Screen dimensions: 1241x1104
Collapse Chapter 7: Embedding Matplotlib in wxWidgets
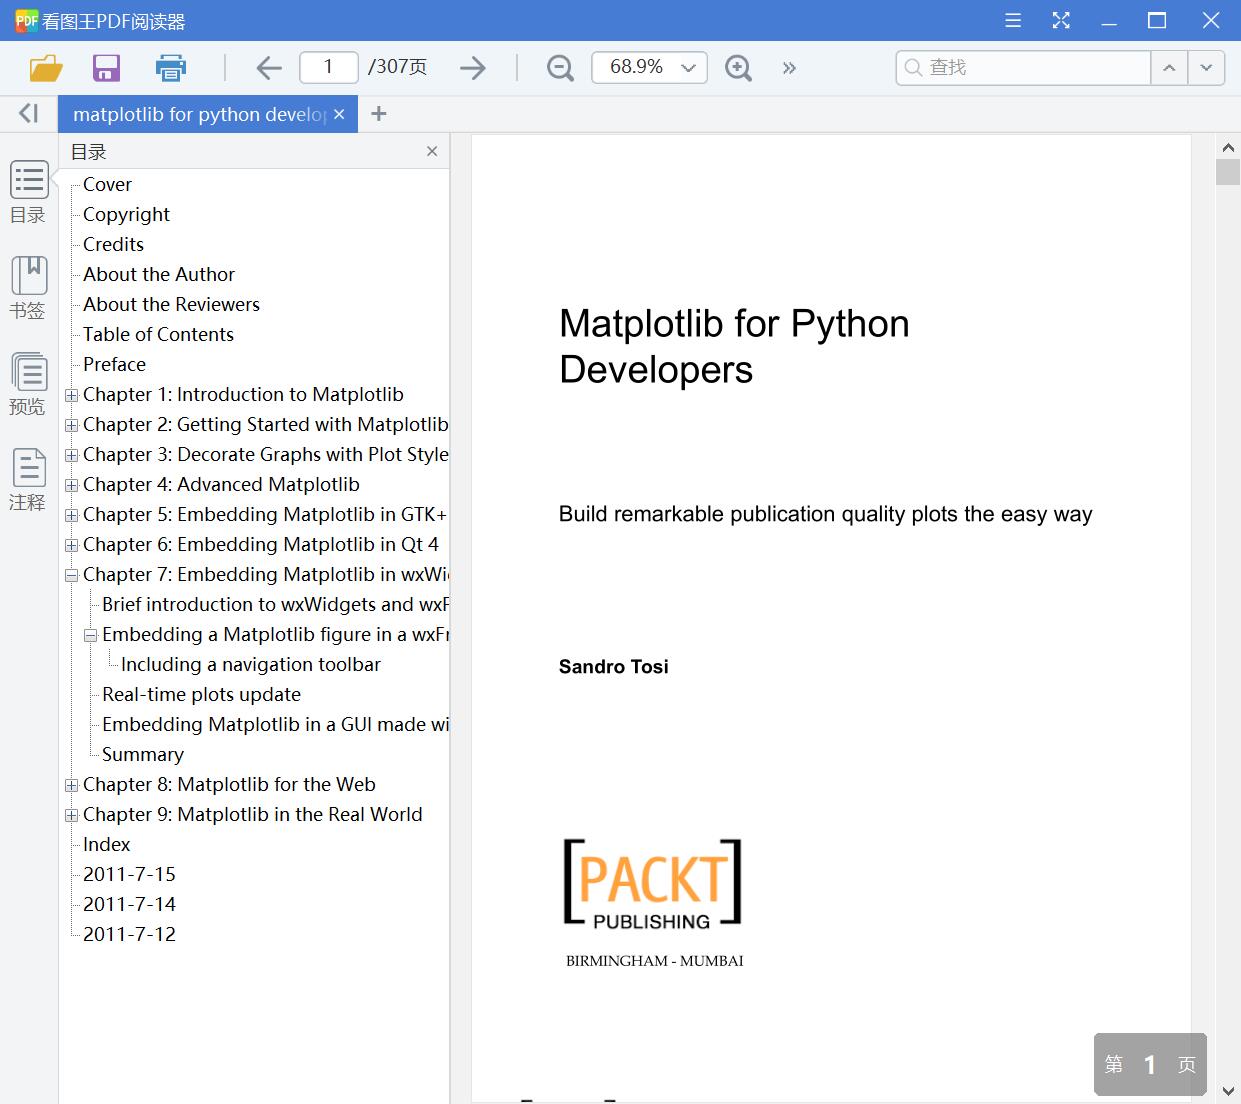[71, 575]
